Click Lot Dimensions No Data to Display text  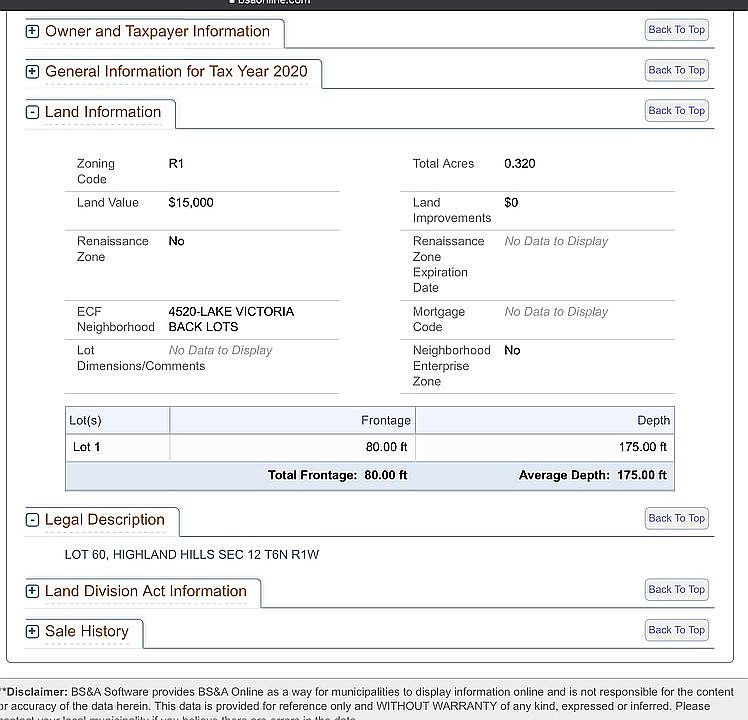pyautogui.click(x=220, y=351)
